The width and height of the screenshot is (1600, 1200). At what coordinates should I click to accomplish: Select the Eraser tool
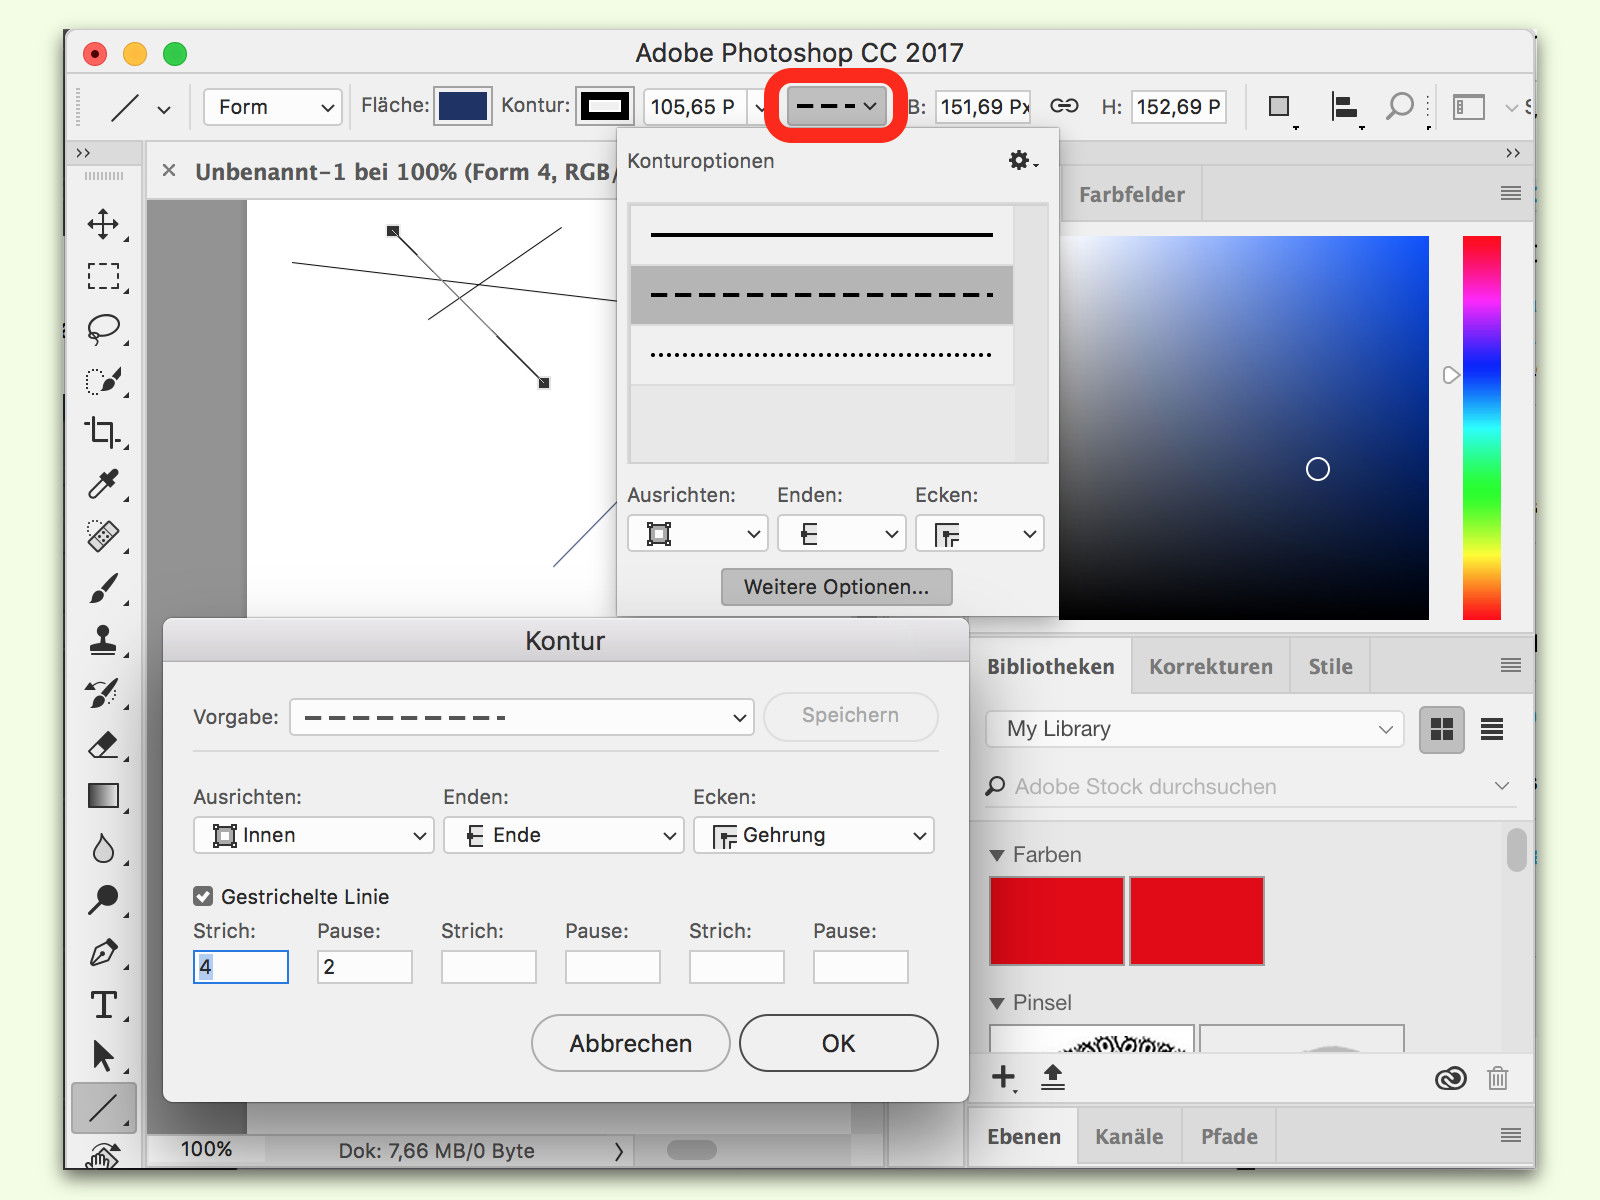click(103, 745)
